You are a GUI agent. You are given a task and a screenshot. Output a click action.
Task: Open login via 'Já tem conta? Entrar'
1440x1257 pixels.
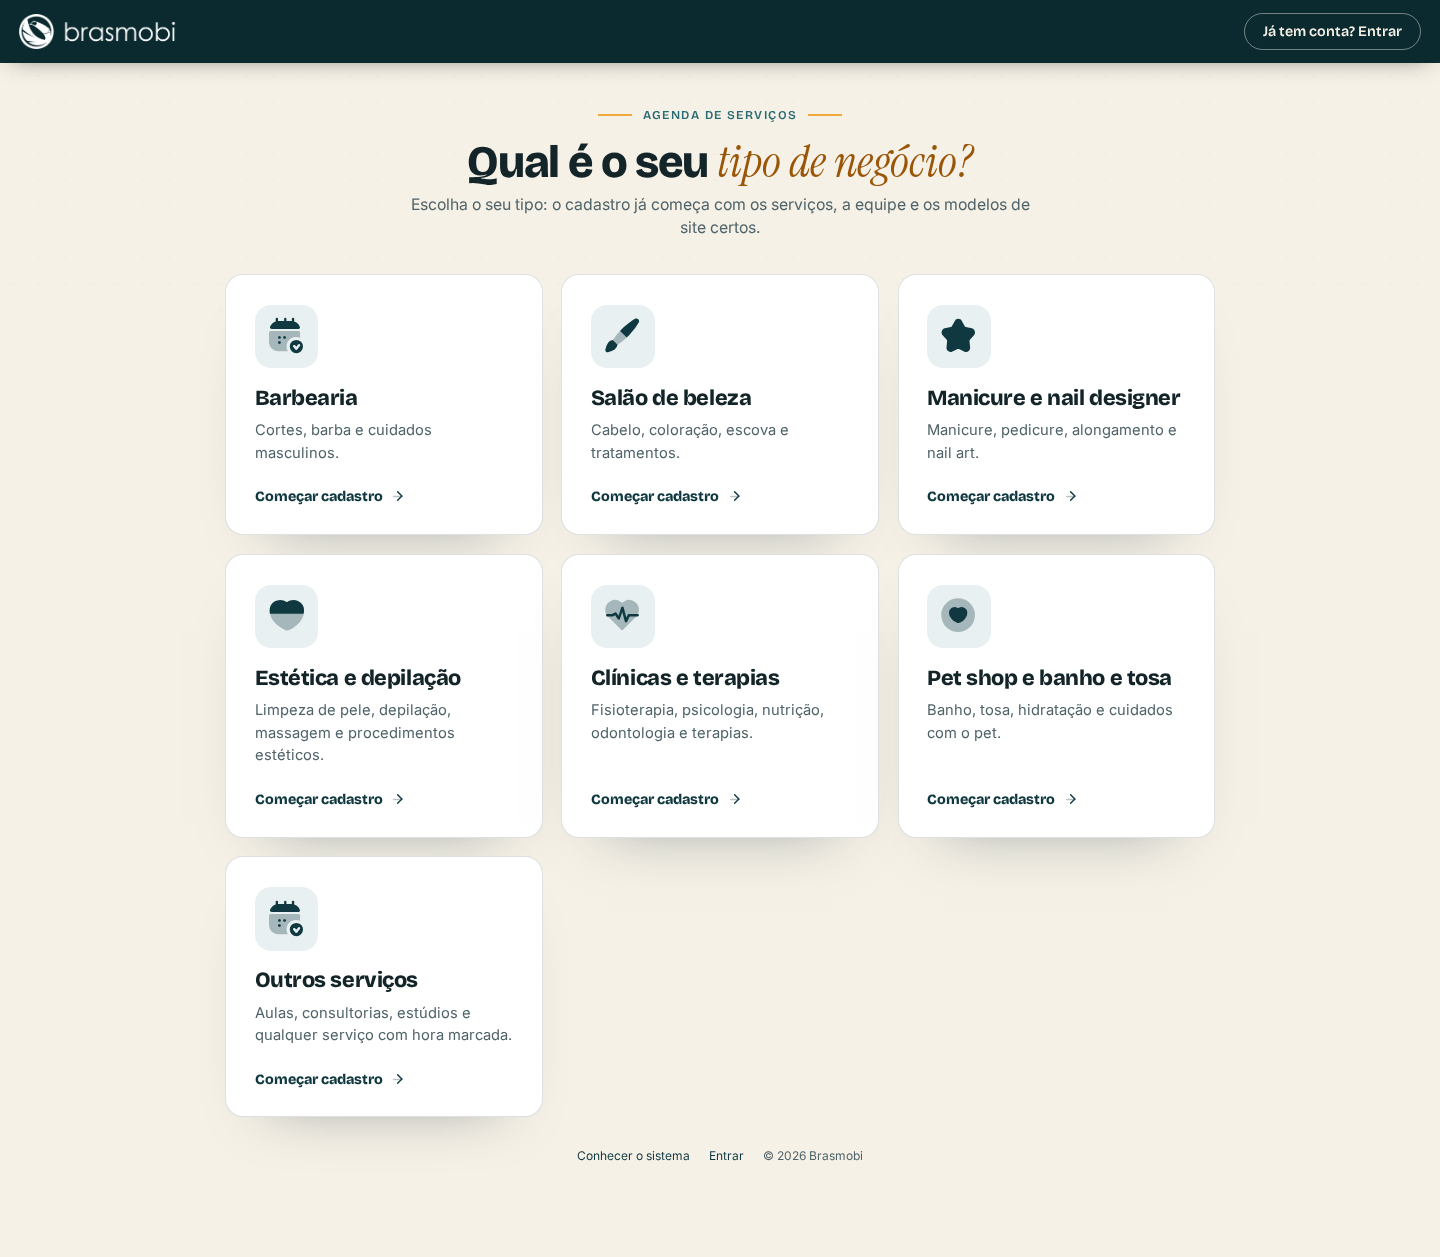point(1332,31)
